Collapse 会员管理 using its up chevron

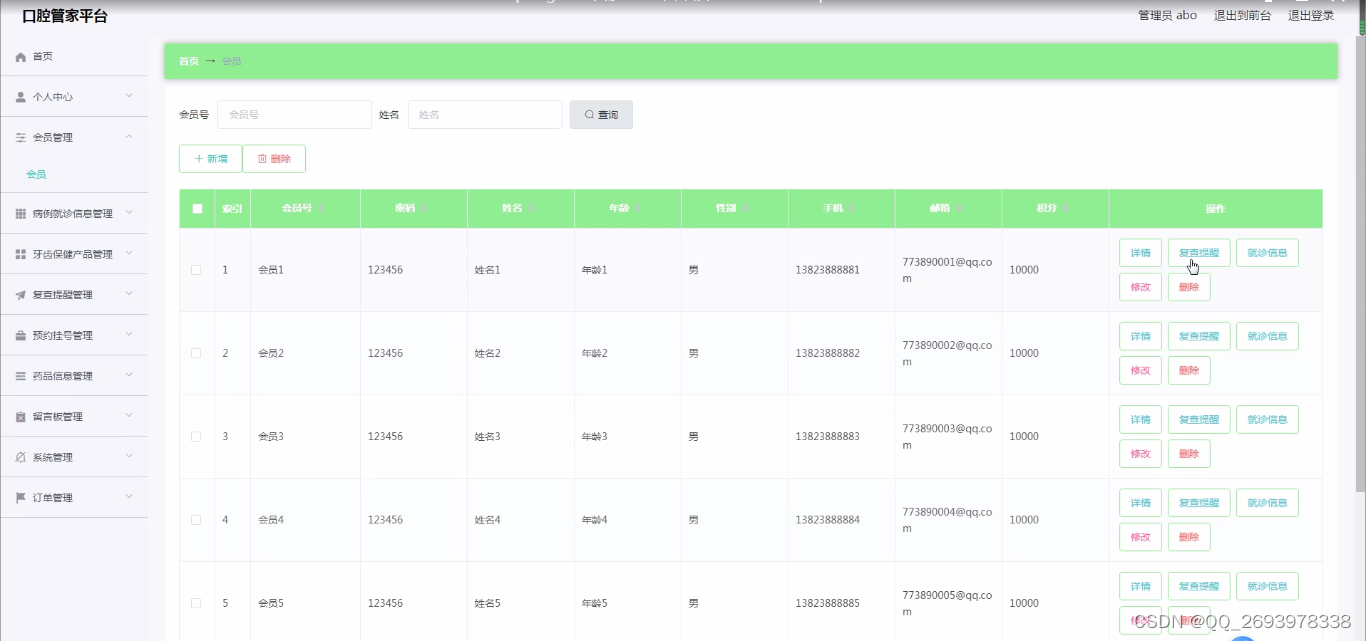pos(129,136)
